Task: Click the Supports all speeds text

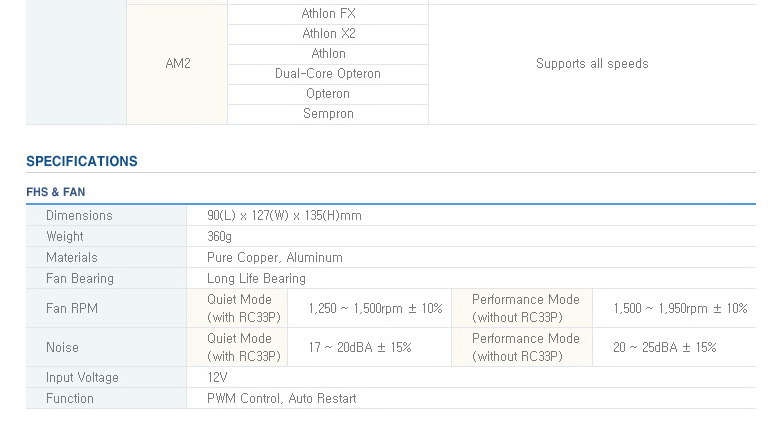Action: [592, 64]
